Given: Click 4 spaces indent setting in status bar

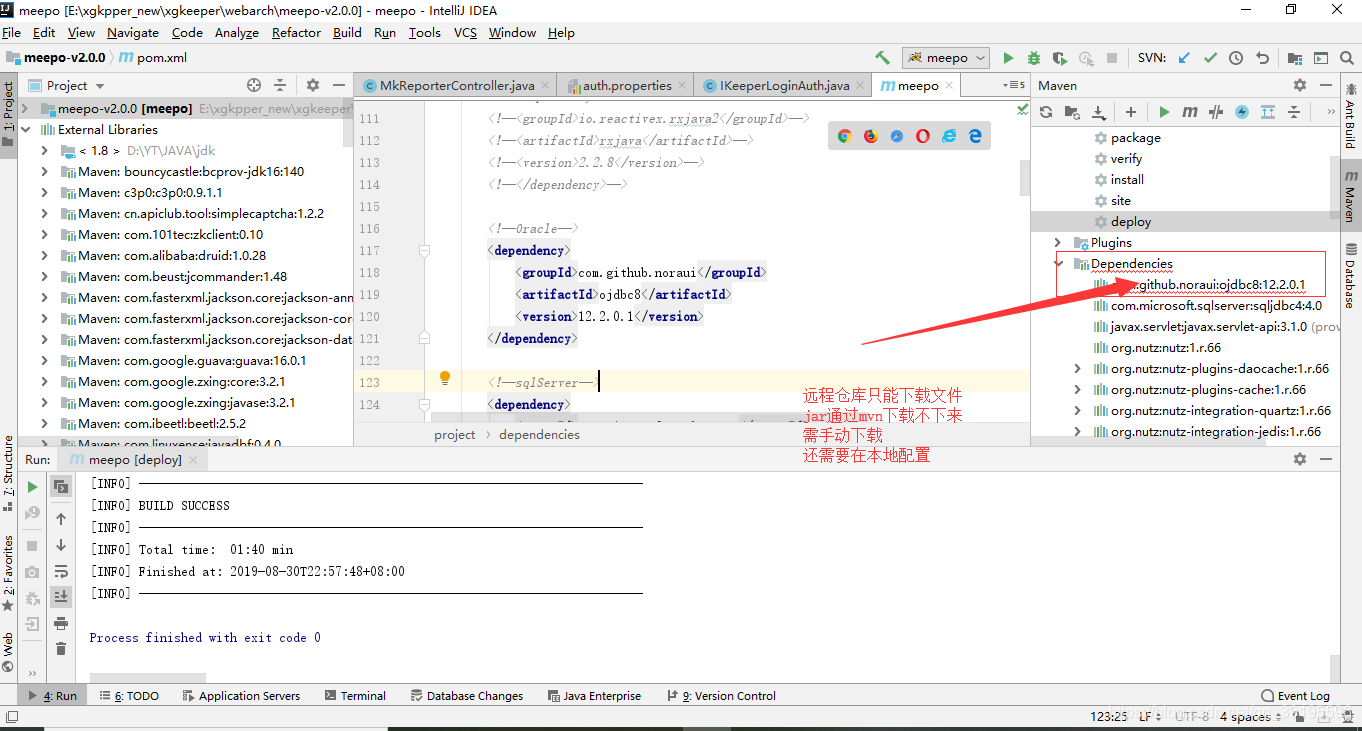Looking at the screenshot, I should tap(1252, 717).
